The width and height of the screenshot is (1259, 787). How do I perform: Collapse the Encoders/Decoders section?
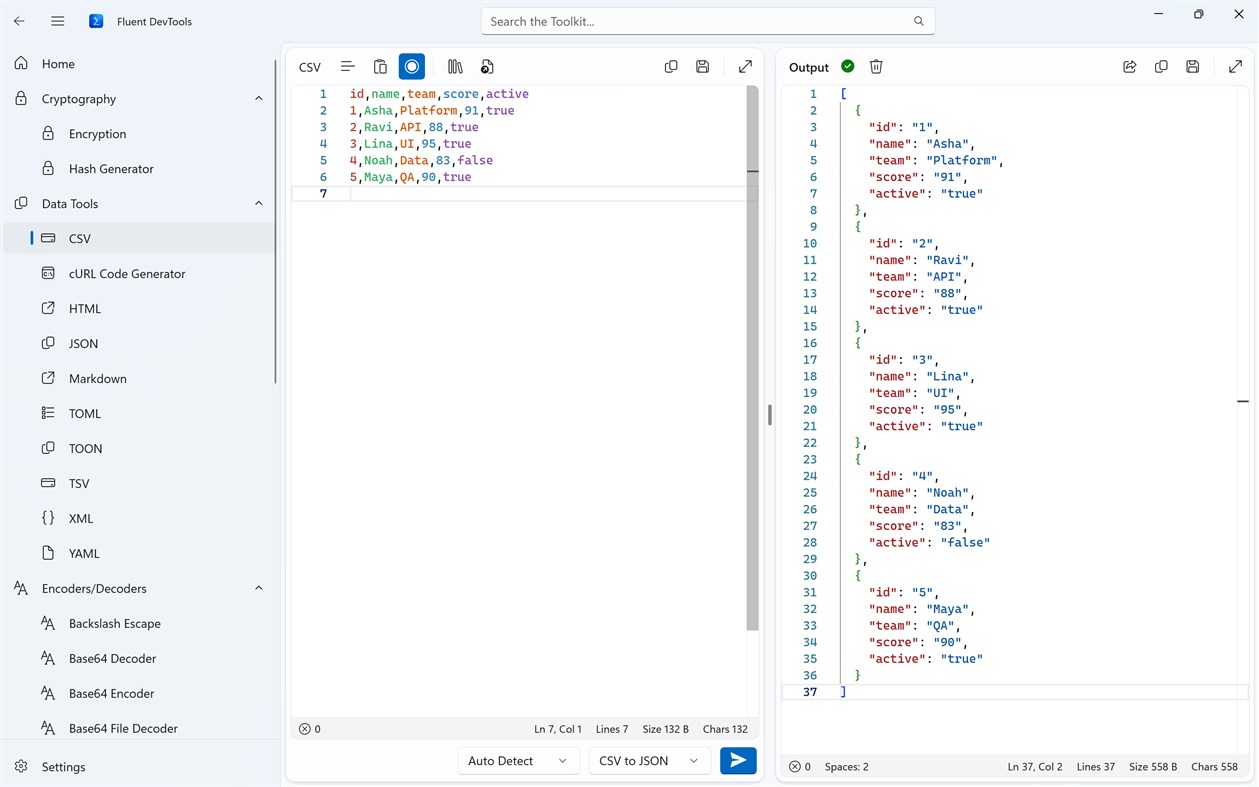[259, 589]
